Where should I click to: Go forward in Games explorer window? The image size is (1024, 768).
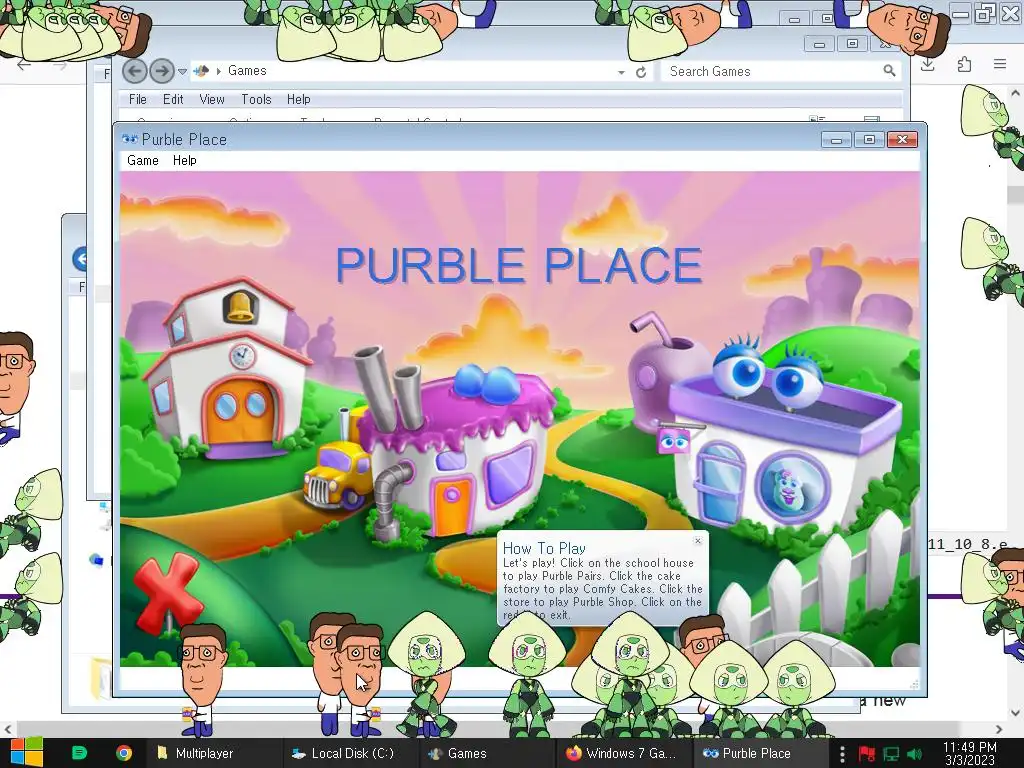click(161, 71)
